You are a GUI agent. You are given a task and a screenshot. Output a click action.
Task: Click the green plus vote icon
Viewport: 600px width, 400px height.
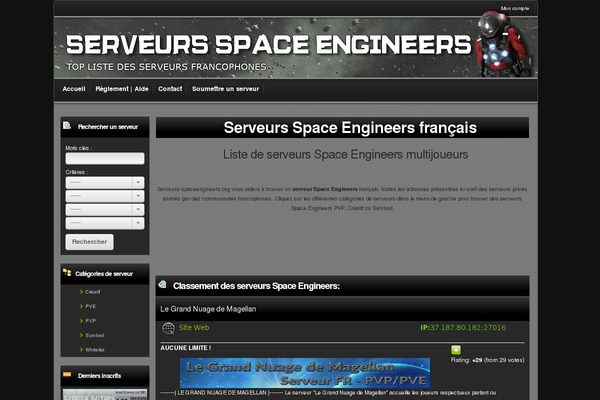pos(456,350)
